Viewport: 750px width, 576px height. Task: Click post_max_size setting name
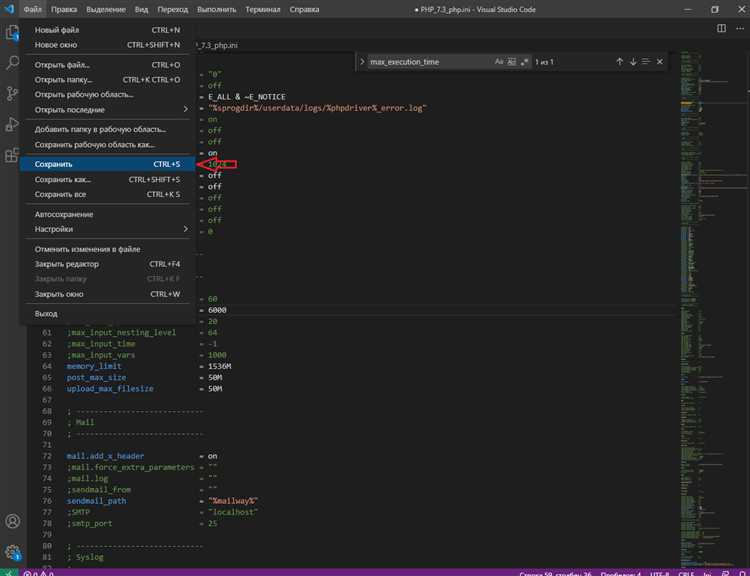pyautogui.click(x=96, y=377)
